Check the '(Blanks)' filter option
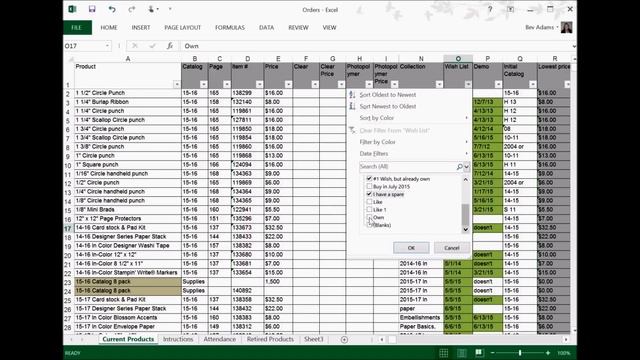 point(369,225)
